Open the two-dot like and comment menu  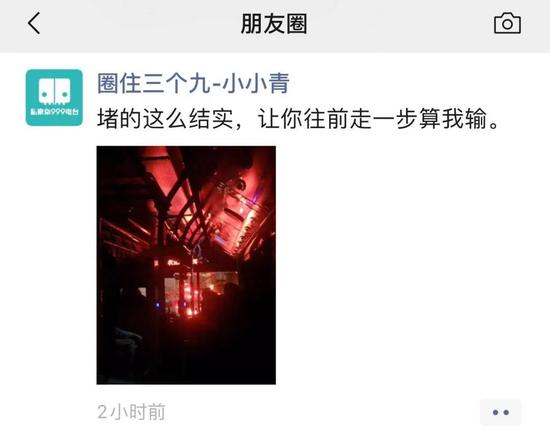click(501, 412)
